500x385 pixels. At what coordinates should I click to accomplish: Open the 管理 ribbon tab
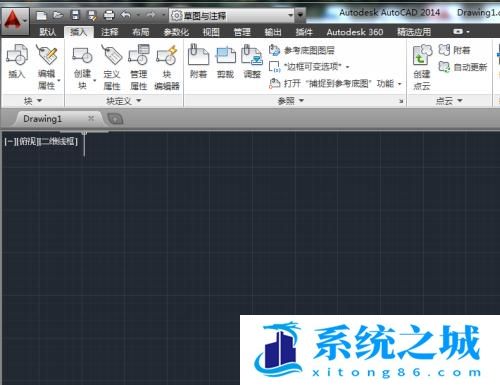tap(242, 32)
